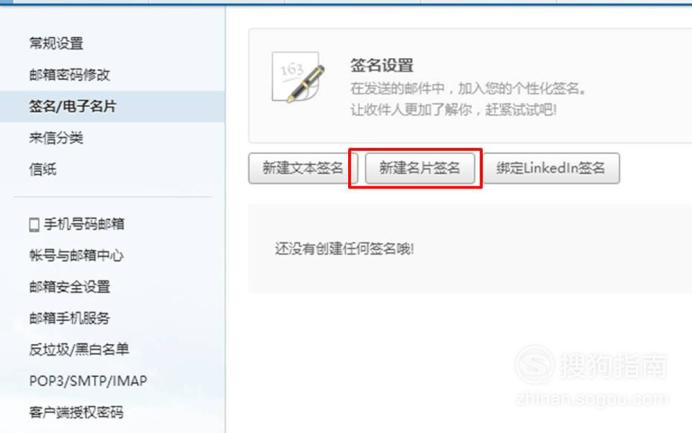
Task: Go to 邮箱安全设置
Action: coord(70,287)
